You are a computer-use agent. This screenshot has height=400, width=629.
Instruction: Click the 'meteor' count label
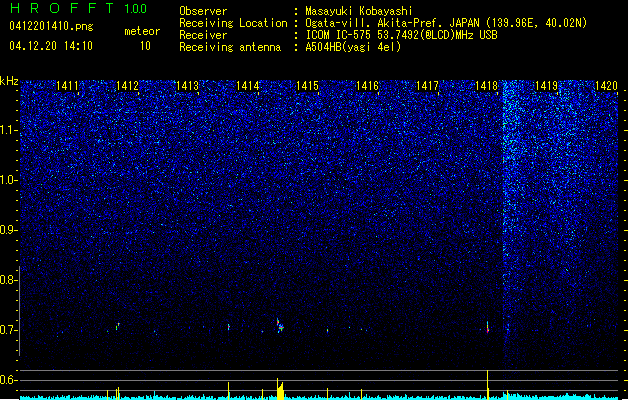coord(142,31)
